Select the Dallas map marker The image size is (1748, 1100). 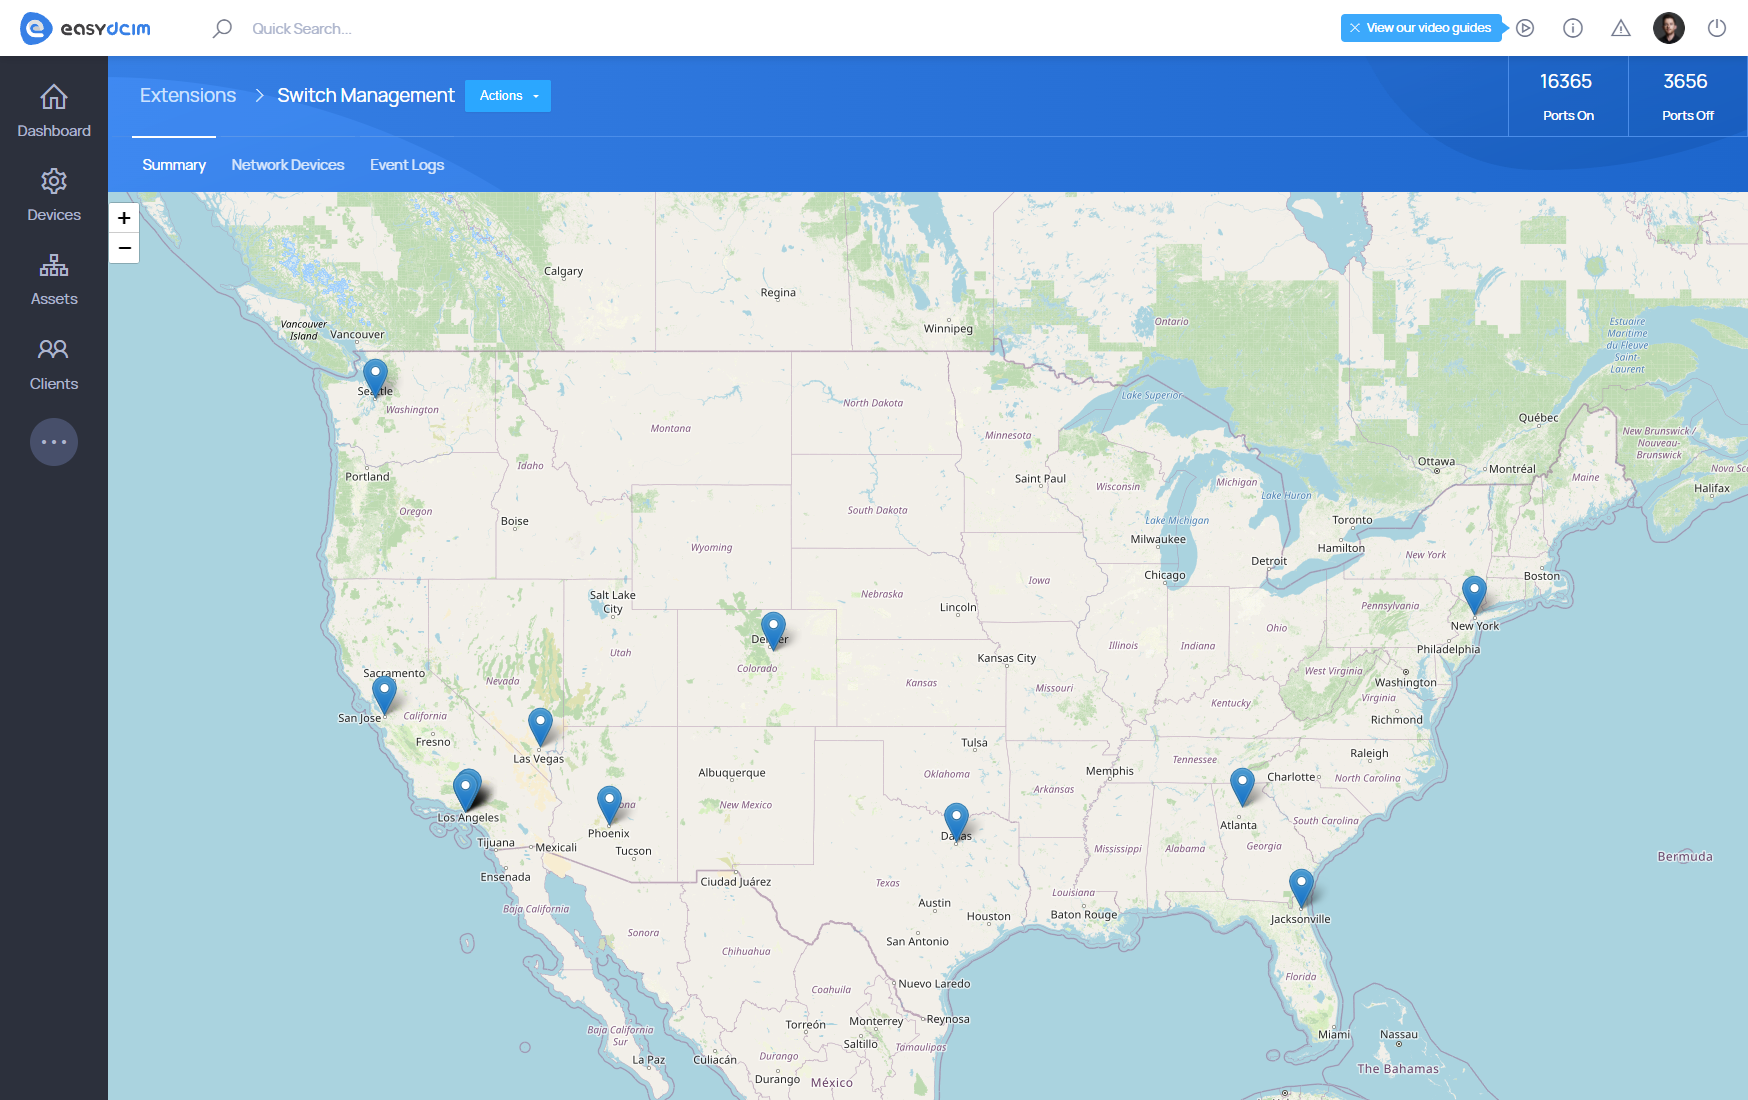coord(956,822)
